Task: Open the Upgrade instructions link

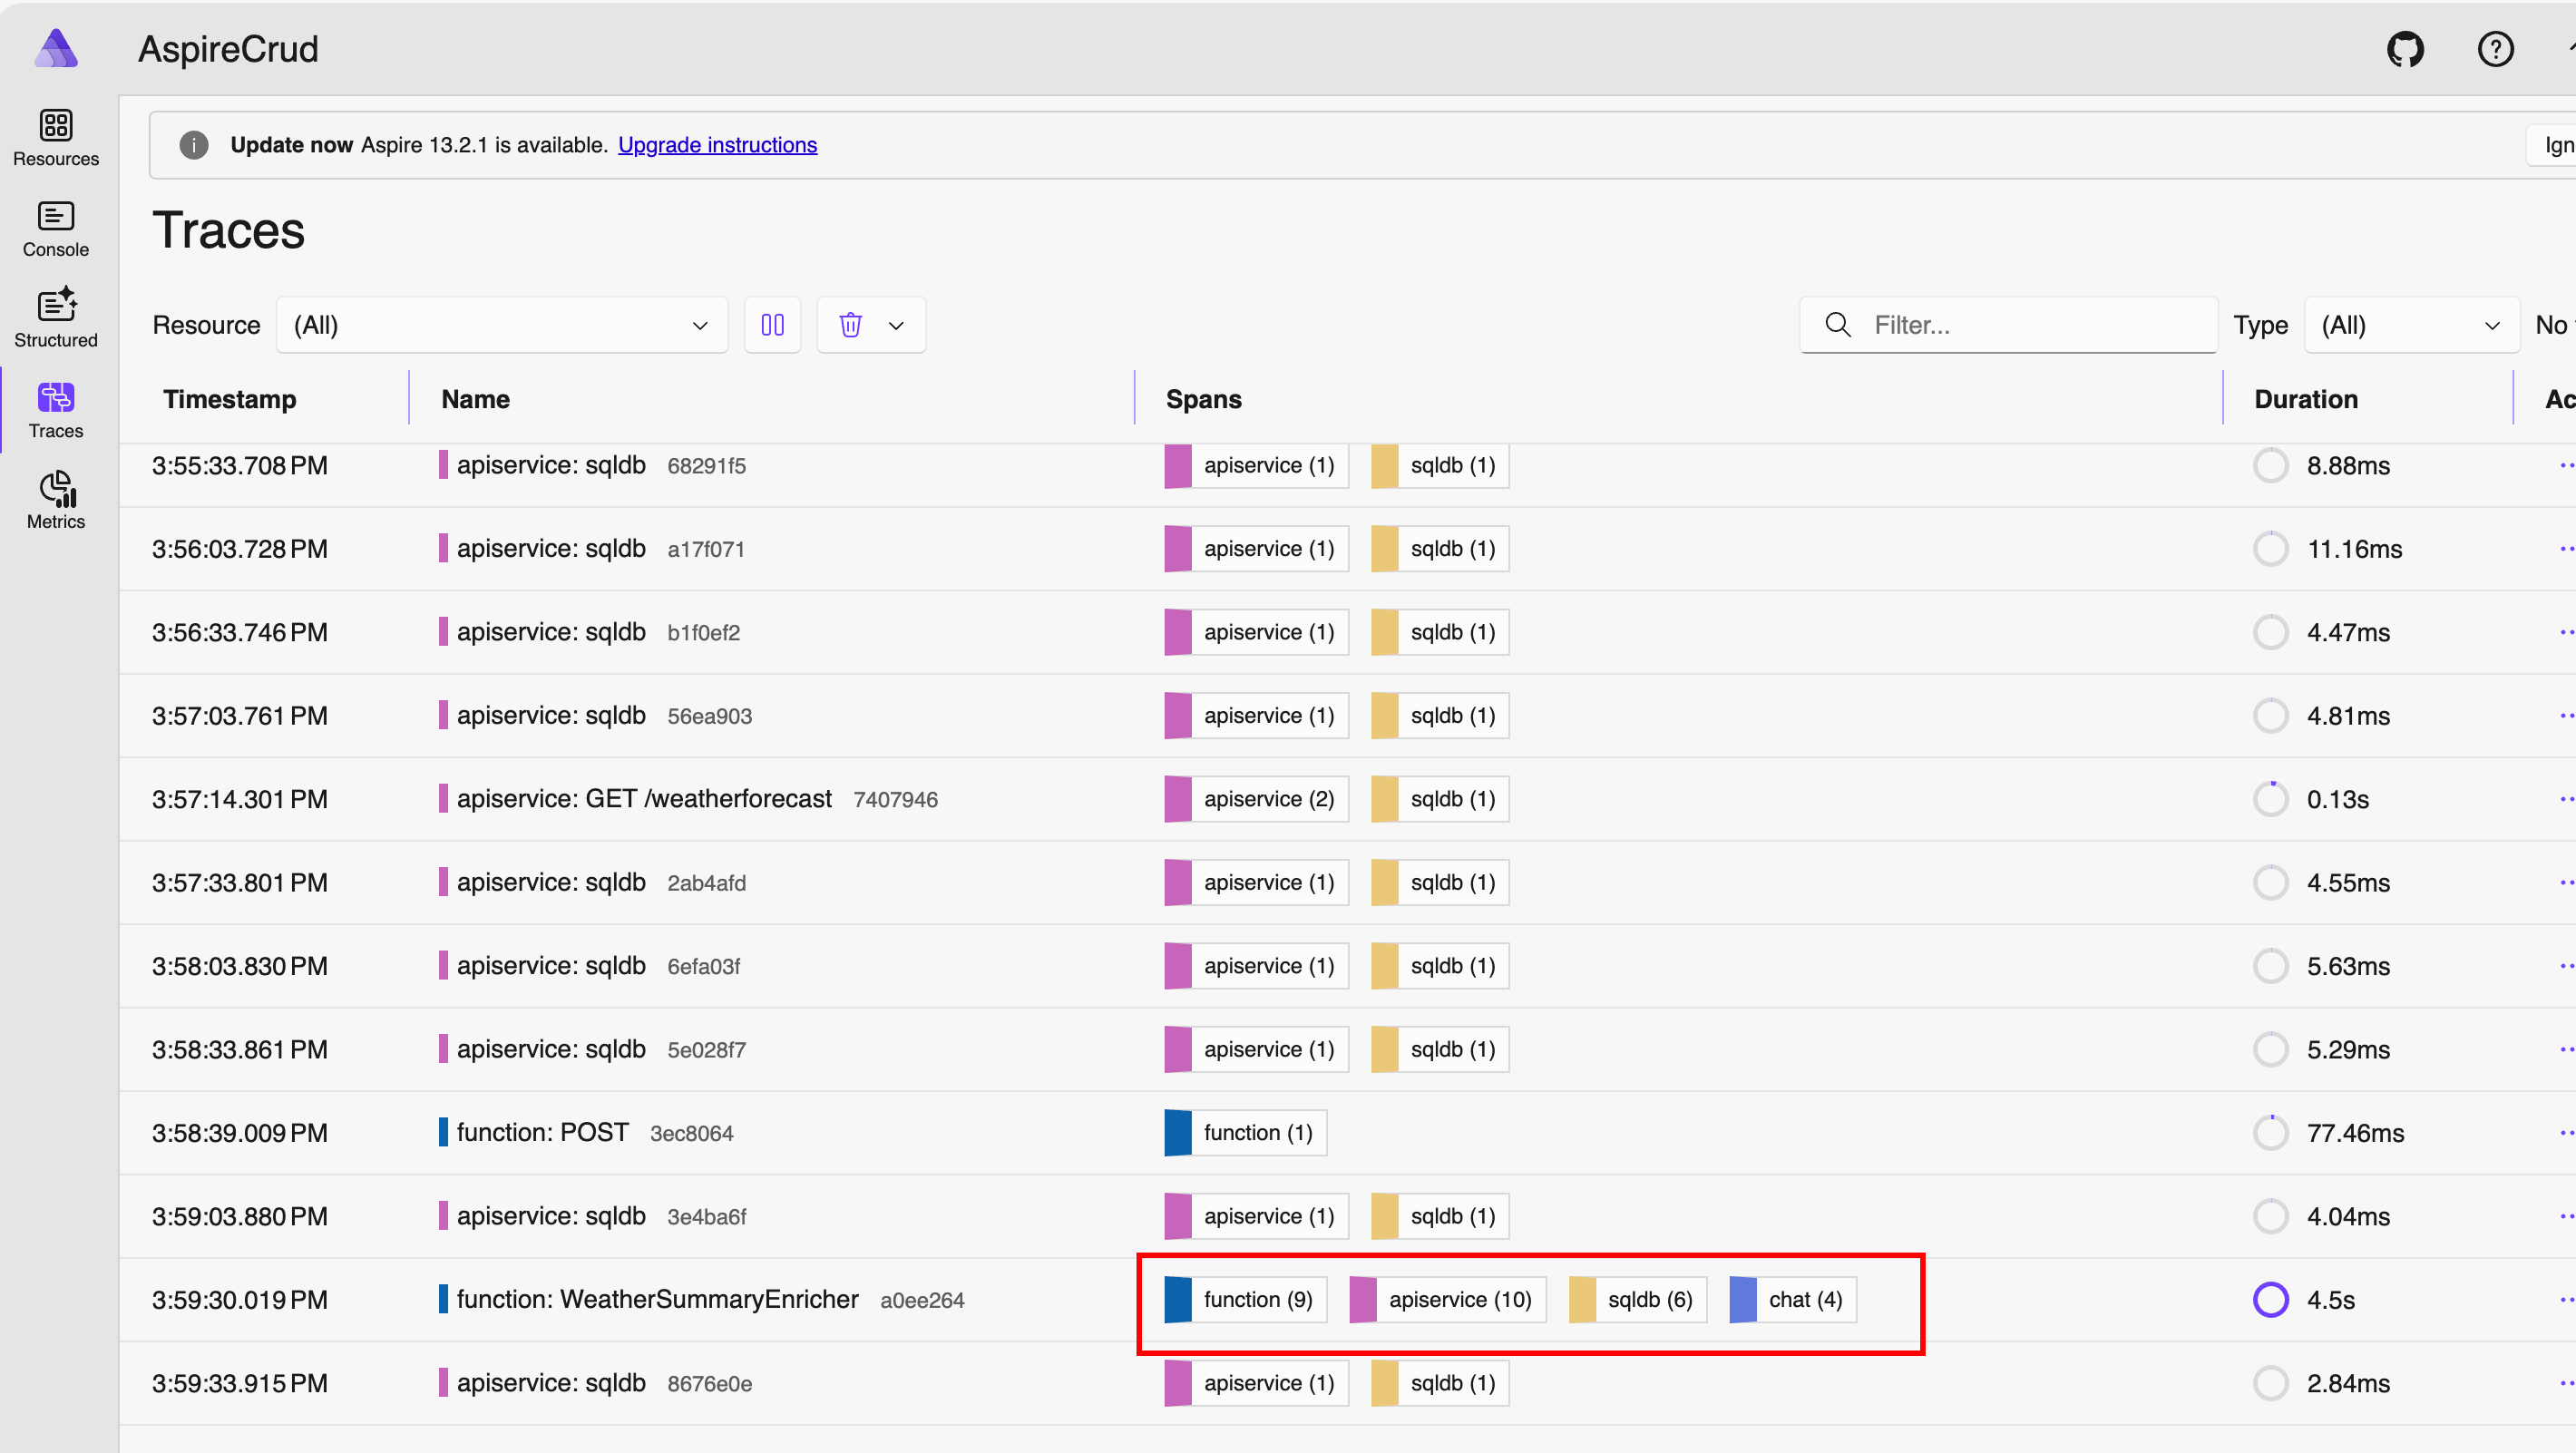Action: click(x=717, y=145)
